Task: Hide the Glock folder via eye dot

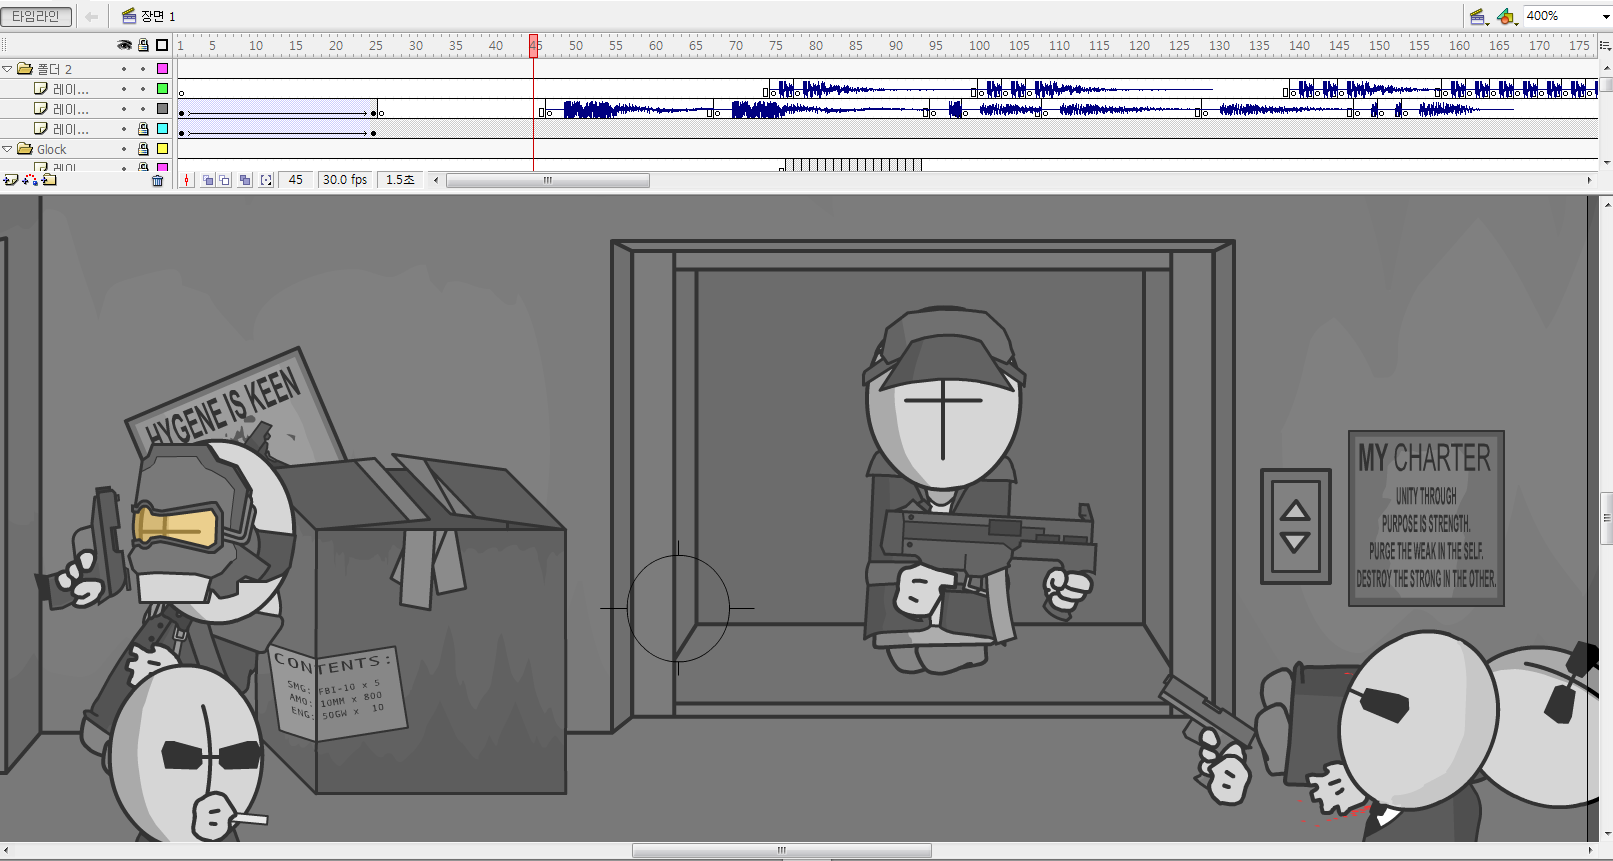Action: tap(124, 149)
